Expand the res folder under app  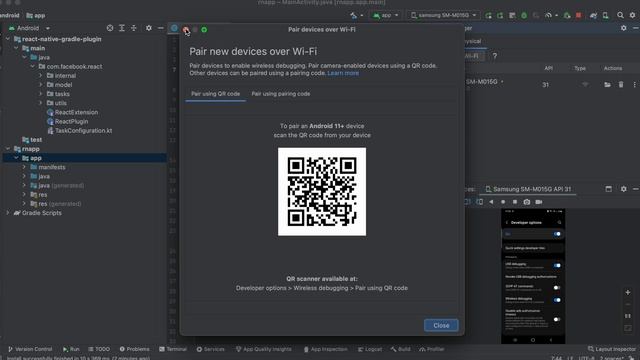(24, 195)
